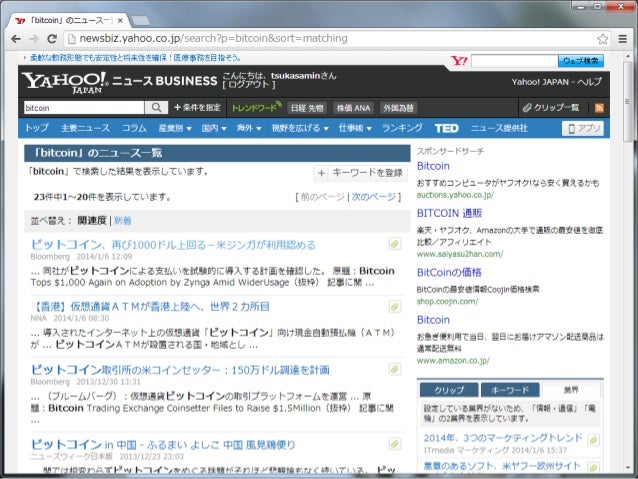Go back using the browser back arrow
This screenshot has width=638, height=479.
(16, 39)
